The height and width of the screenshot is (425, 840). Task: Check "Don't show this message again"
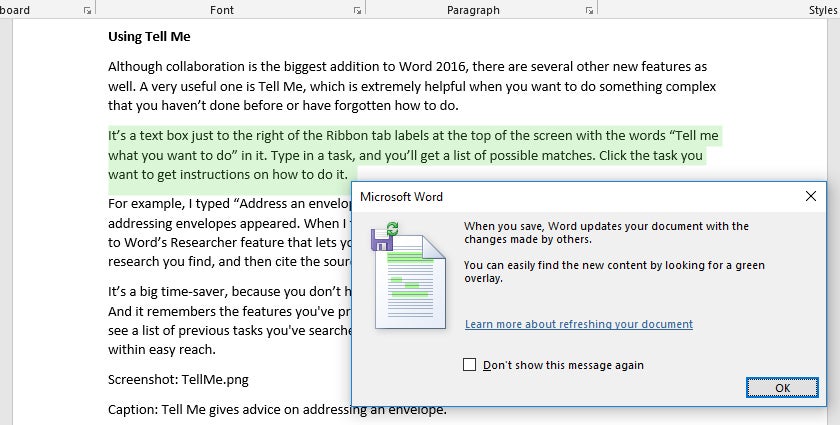[x=469, y=365]
